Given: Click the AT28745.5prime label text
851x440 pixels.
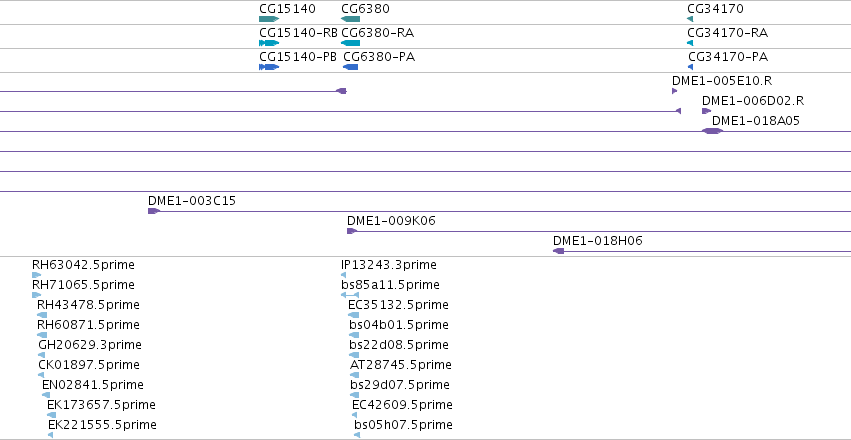Looking at the screenshot, I should coord(401,365).
